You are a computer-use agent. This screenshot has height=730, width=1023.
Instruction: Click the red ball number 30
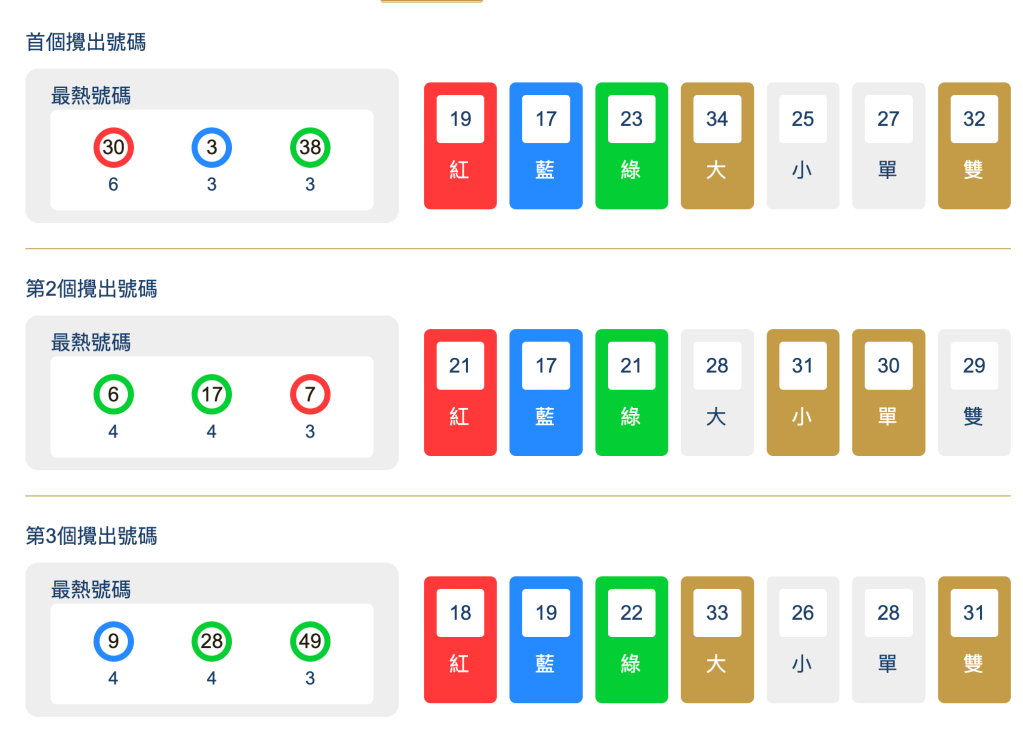tap(113, 149)
